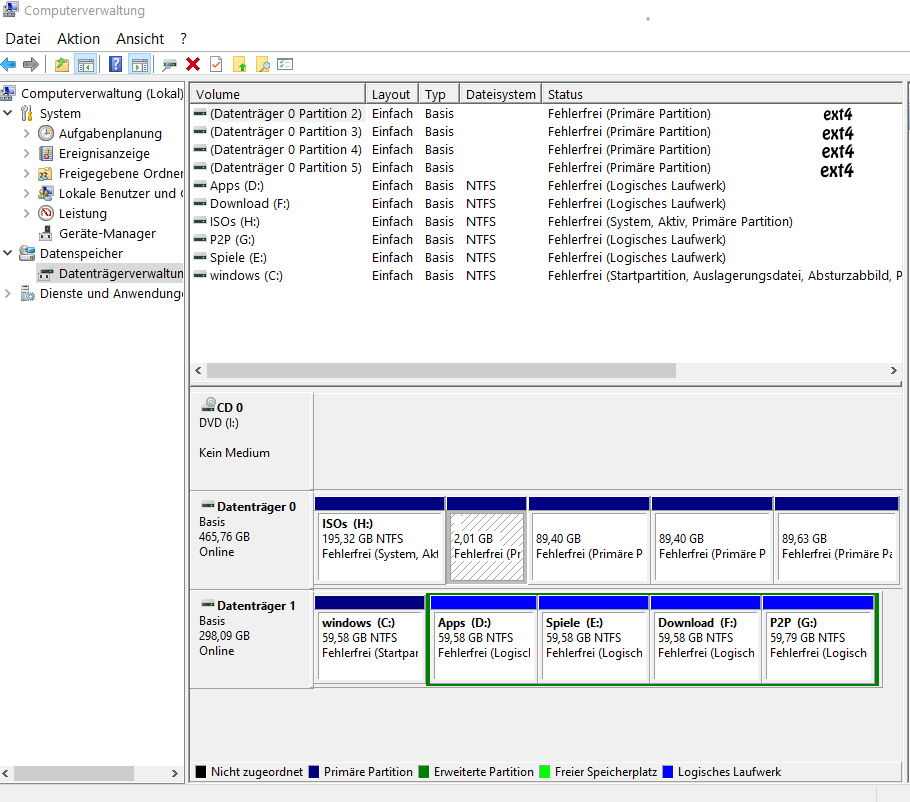Image resolution: width=910 pixels, height=802 pixels.
Task: Open the Ansicht menu
Action: [139, 38]
